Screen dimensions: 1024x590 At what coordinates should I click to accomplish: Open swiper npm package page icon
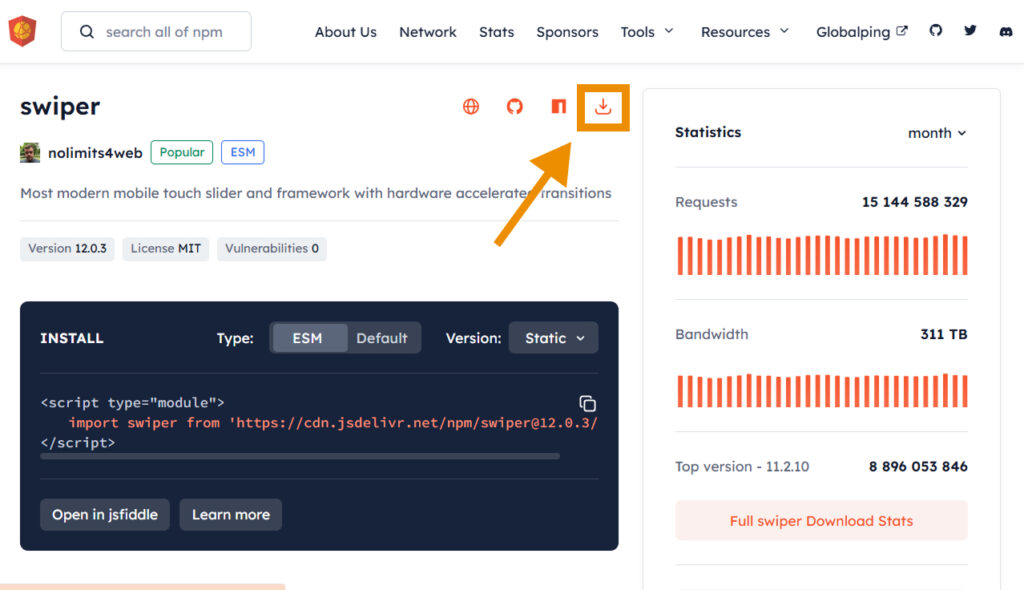559,107
